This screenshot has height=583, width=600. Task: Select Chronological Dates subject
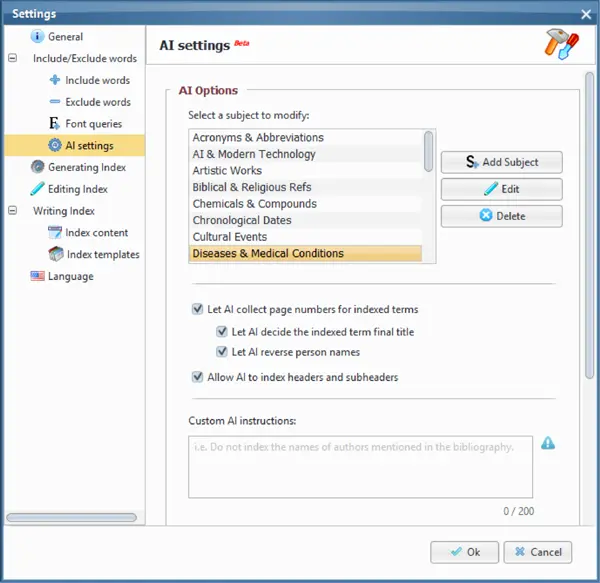(306, 220)
